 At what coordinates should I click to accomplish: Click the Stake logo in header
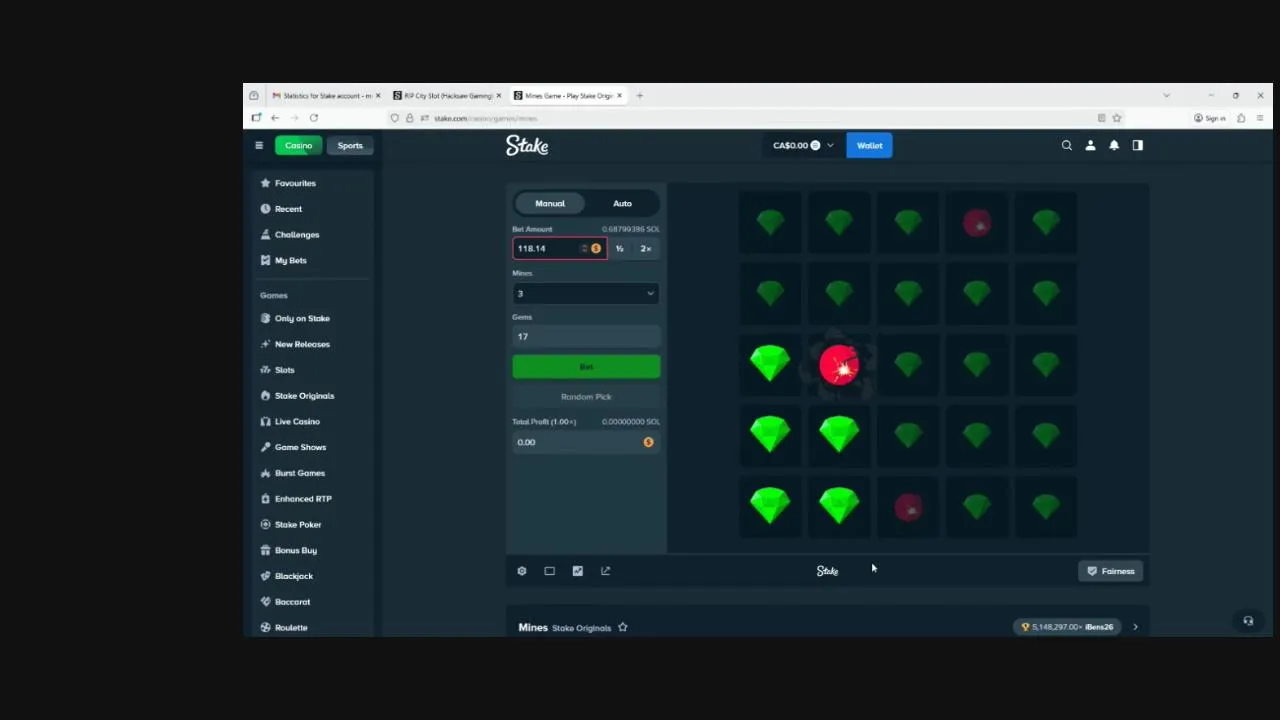pos(527,145)
